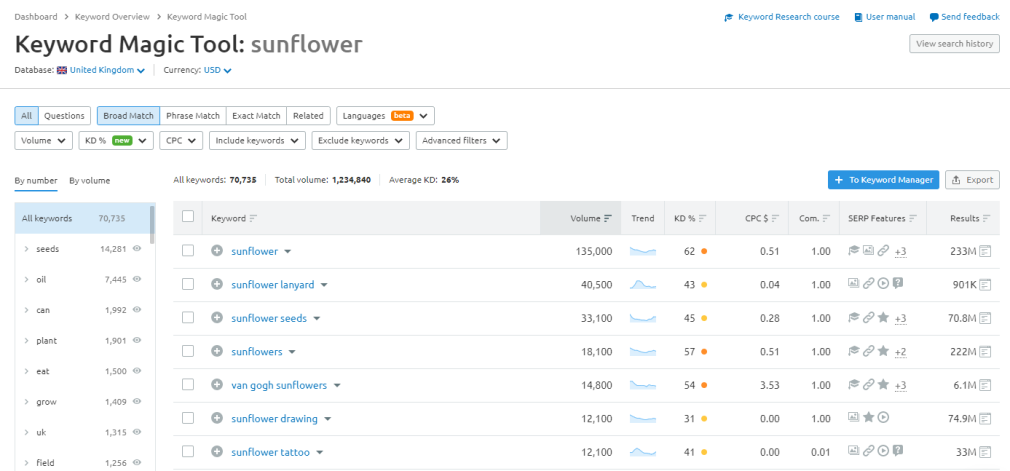Viewport: 1010px width, 471px height.
Task: Go to Dashboard breadcrumb
Action: [x=36, y=17]
